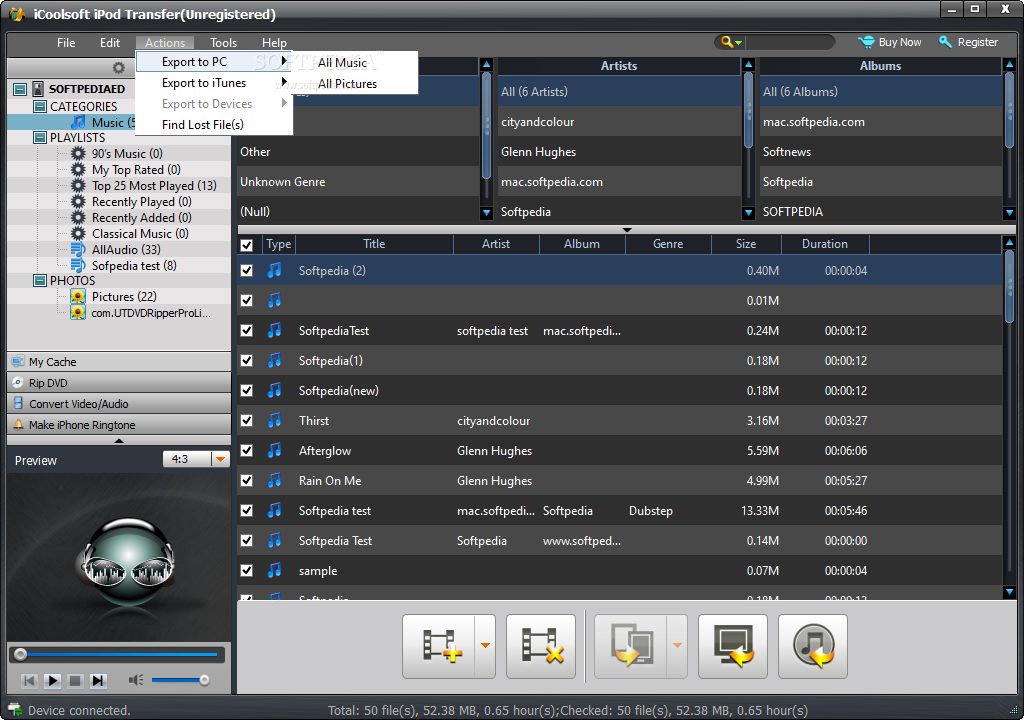Open the File menu
Viewport: 1024px width, 720px height.
(66, 42)
